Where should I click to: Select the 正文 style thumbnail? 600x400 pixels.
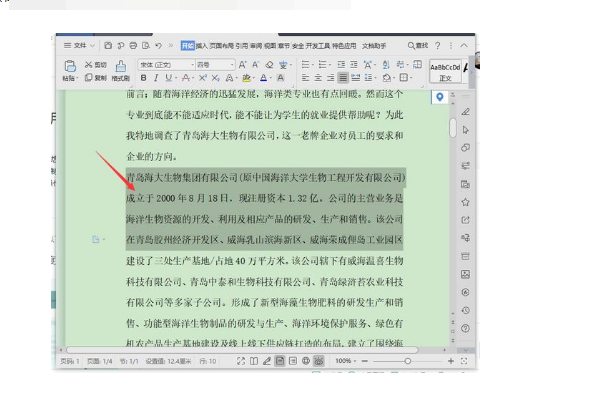[x=446, y=71]
